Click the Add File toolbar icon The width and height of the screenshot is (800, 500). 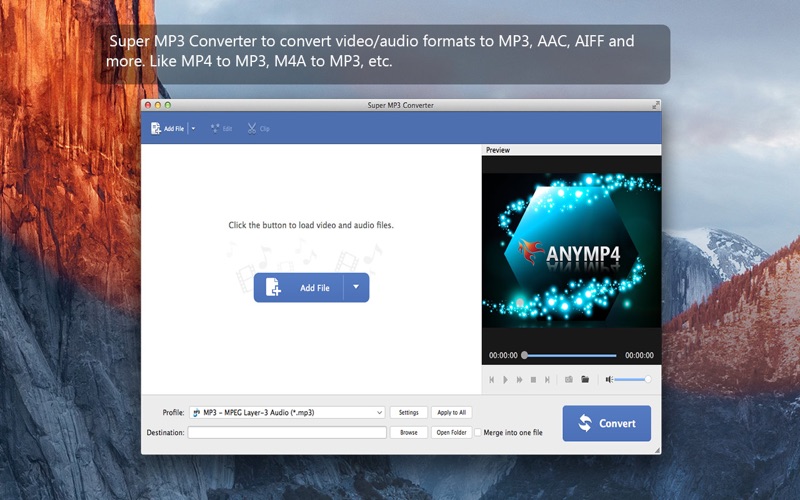(156, 129)
